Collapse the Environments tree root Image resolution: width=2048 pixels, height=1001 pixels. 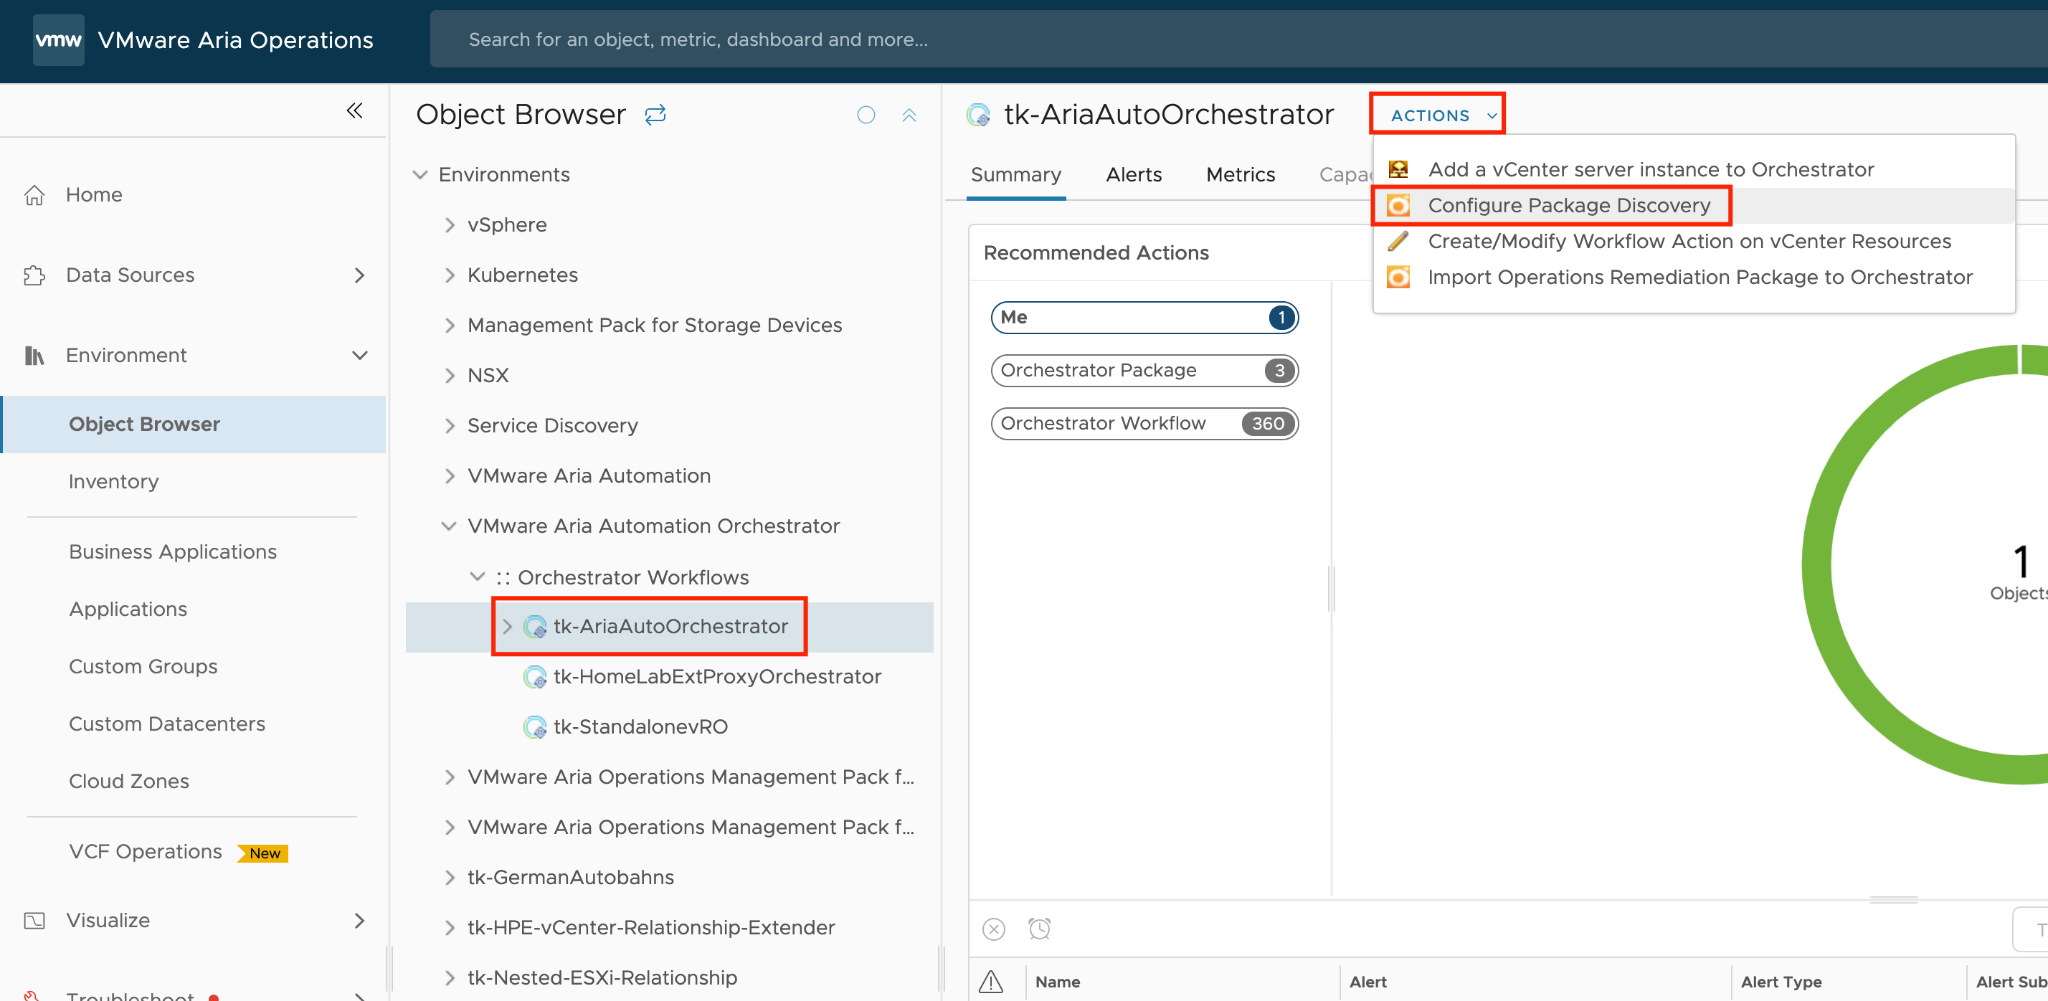[x=420, y=175]
